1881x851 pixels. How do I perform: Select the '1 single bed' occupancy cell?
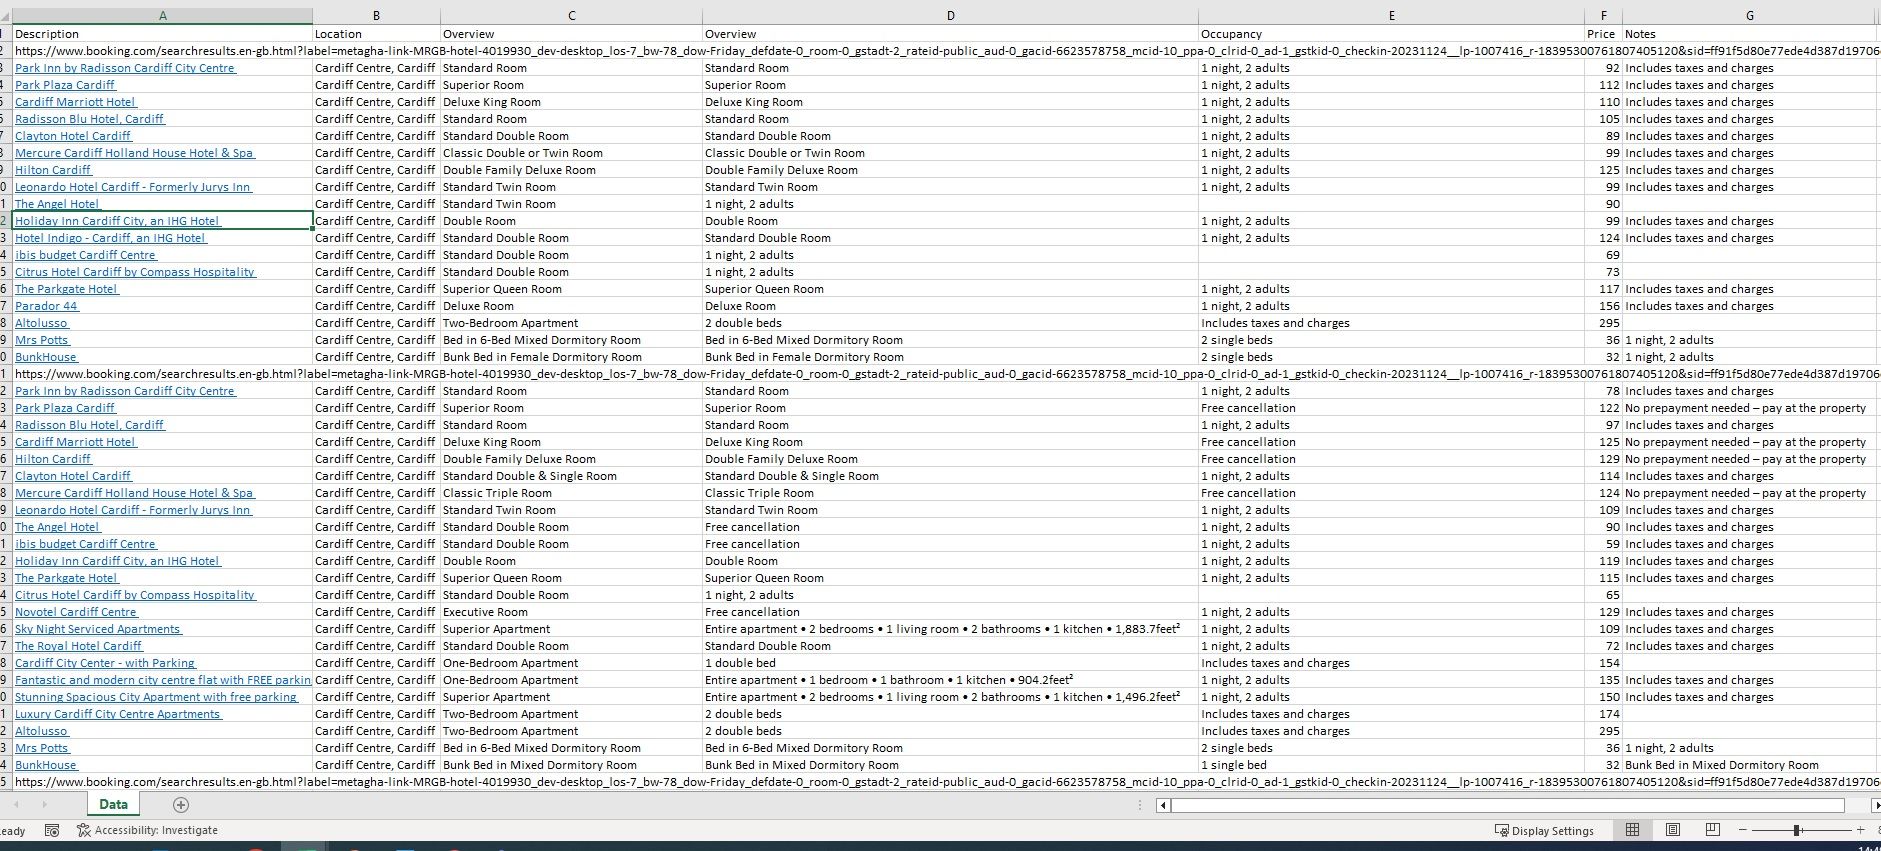[x=1392, y=765]
